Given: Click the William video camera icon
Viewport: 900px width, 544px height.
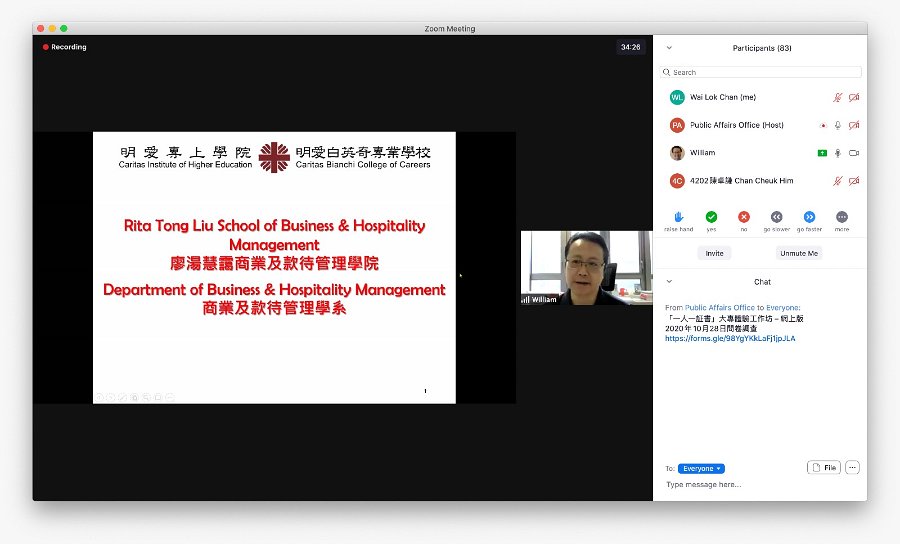Looking at the screenshot, I should coord(854,153).
